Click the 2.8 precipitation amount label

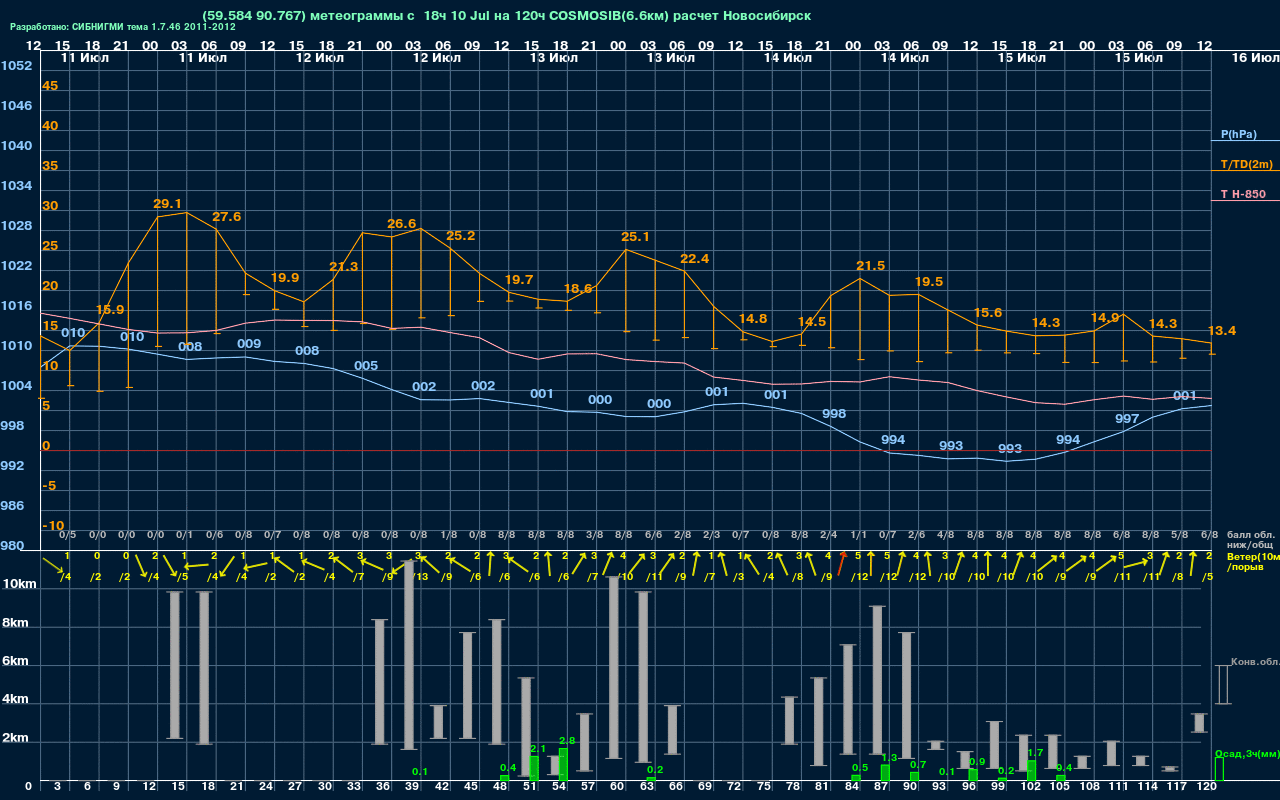[567, 741]
